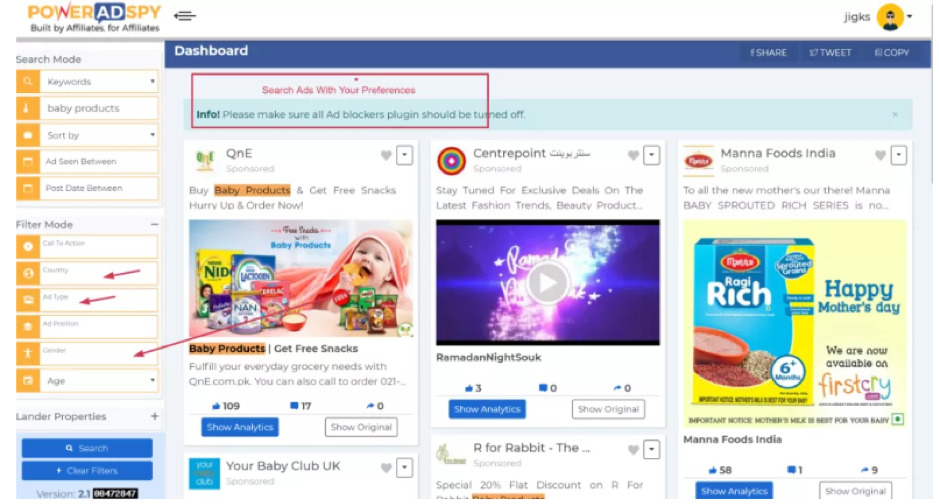The image size is (939, 504).
Task: Favorite the R for Rabbit ad
Action: 634,450
